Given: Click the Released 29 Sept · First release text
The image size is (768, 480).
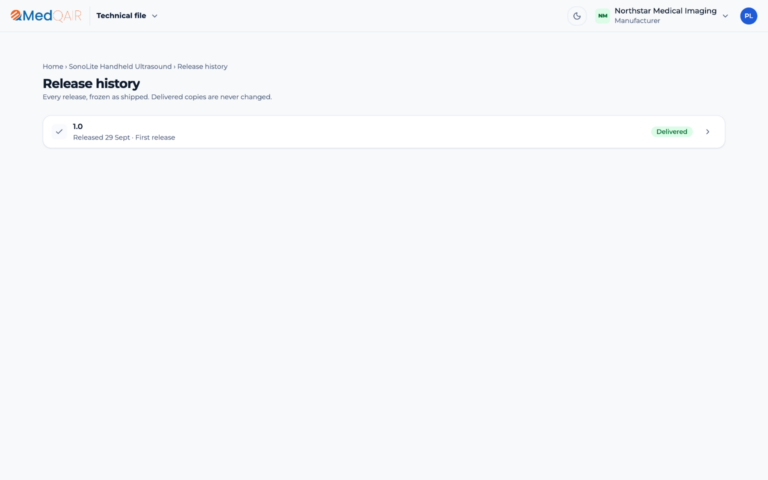Looking at the screenshot, I should click(124, 138).
